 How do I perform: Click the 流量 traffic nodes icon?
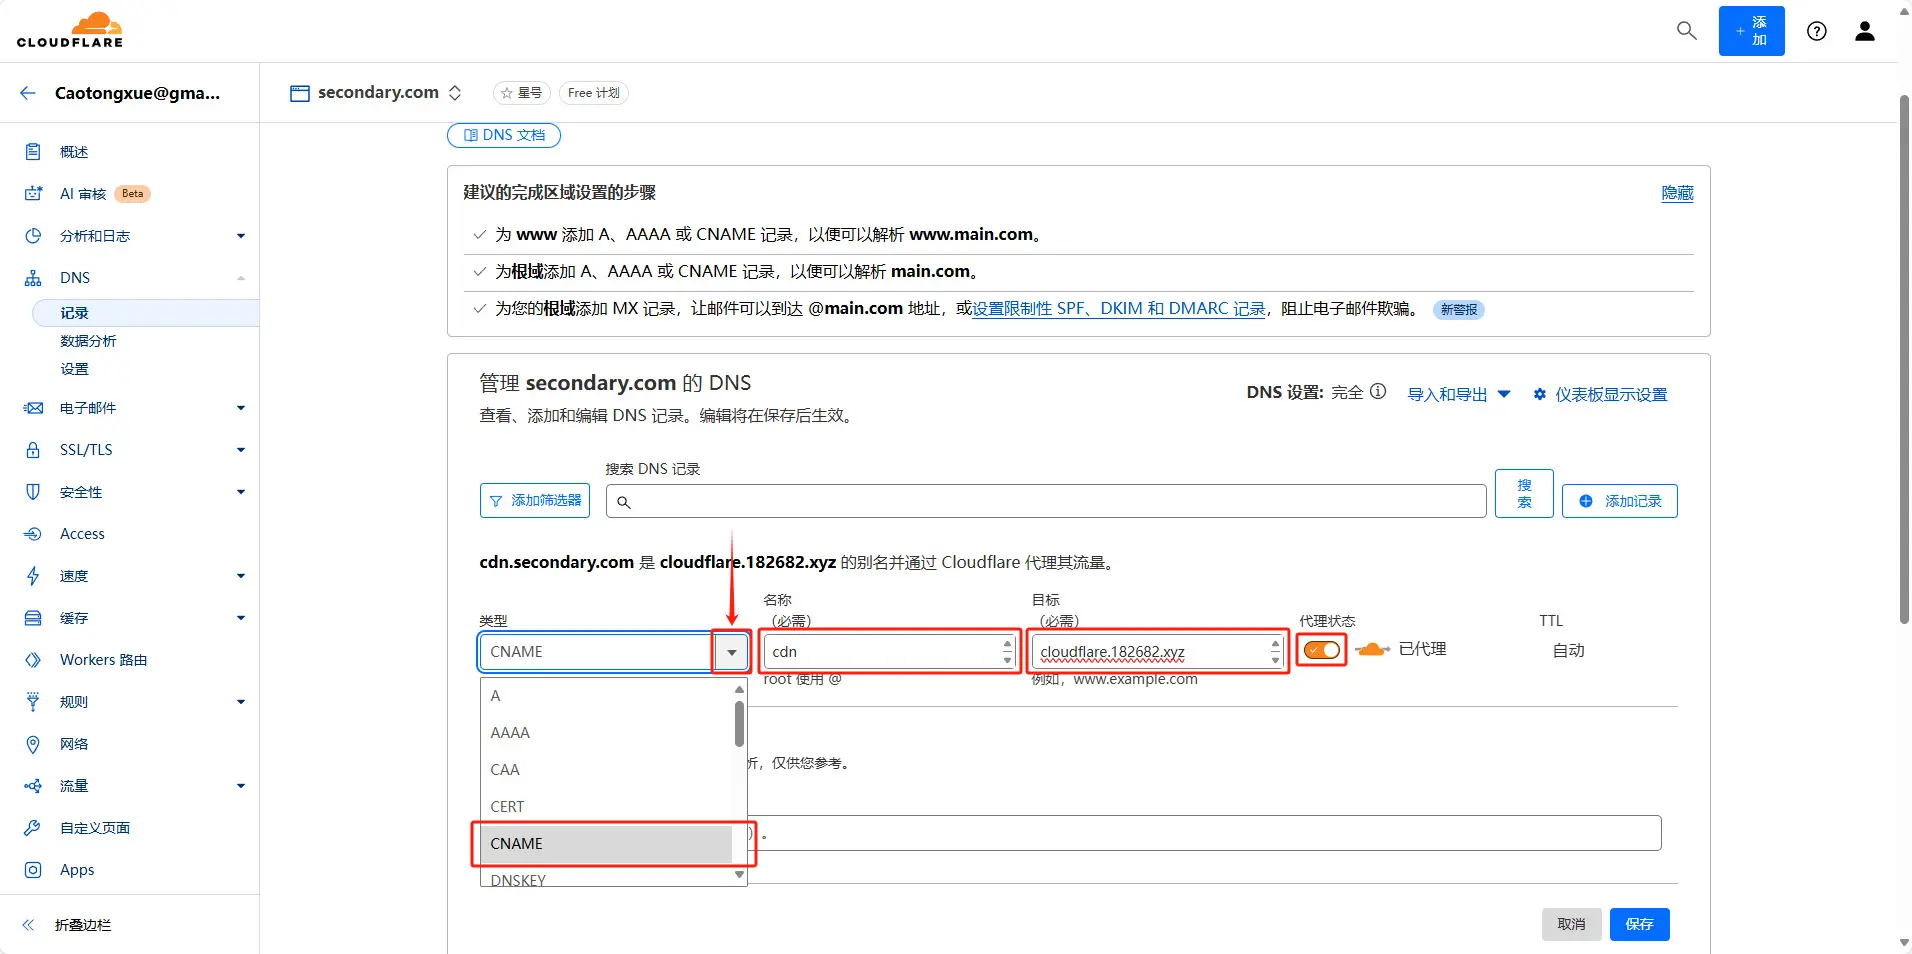click(33, 786)
